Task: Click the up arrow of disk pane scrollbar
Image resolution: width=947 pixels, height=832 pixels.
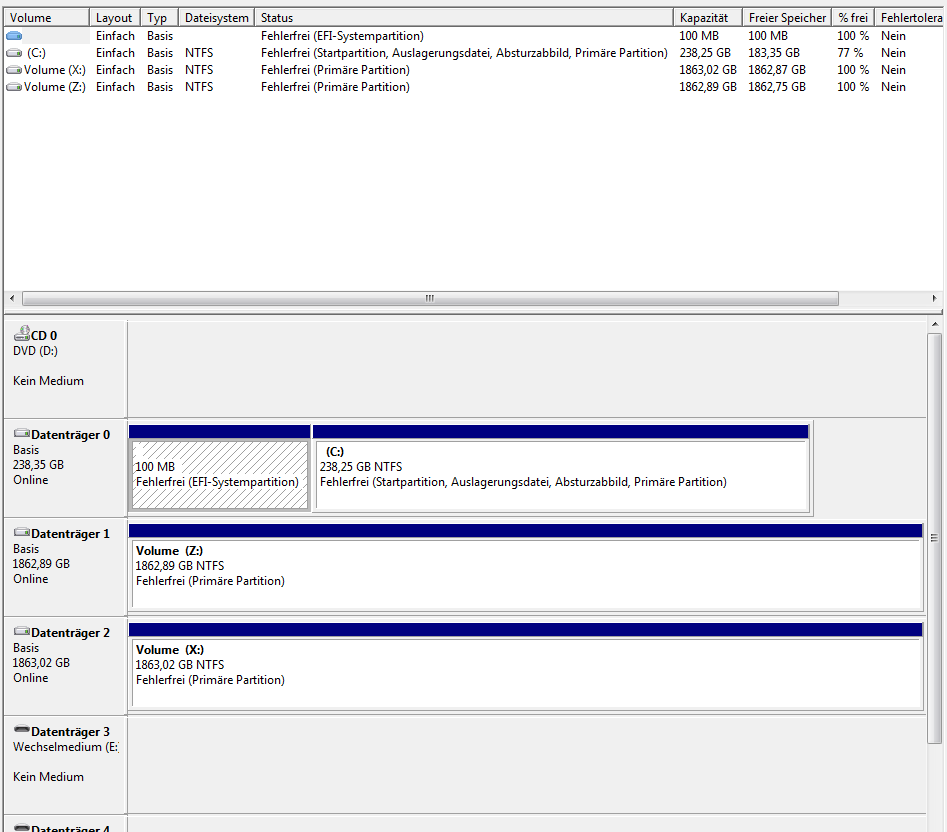Action: 935,324
